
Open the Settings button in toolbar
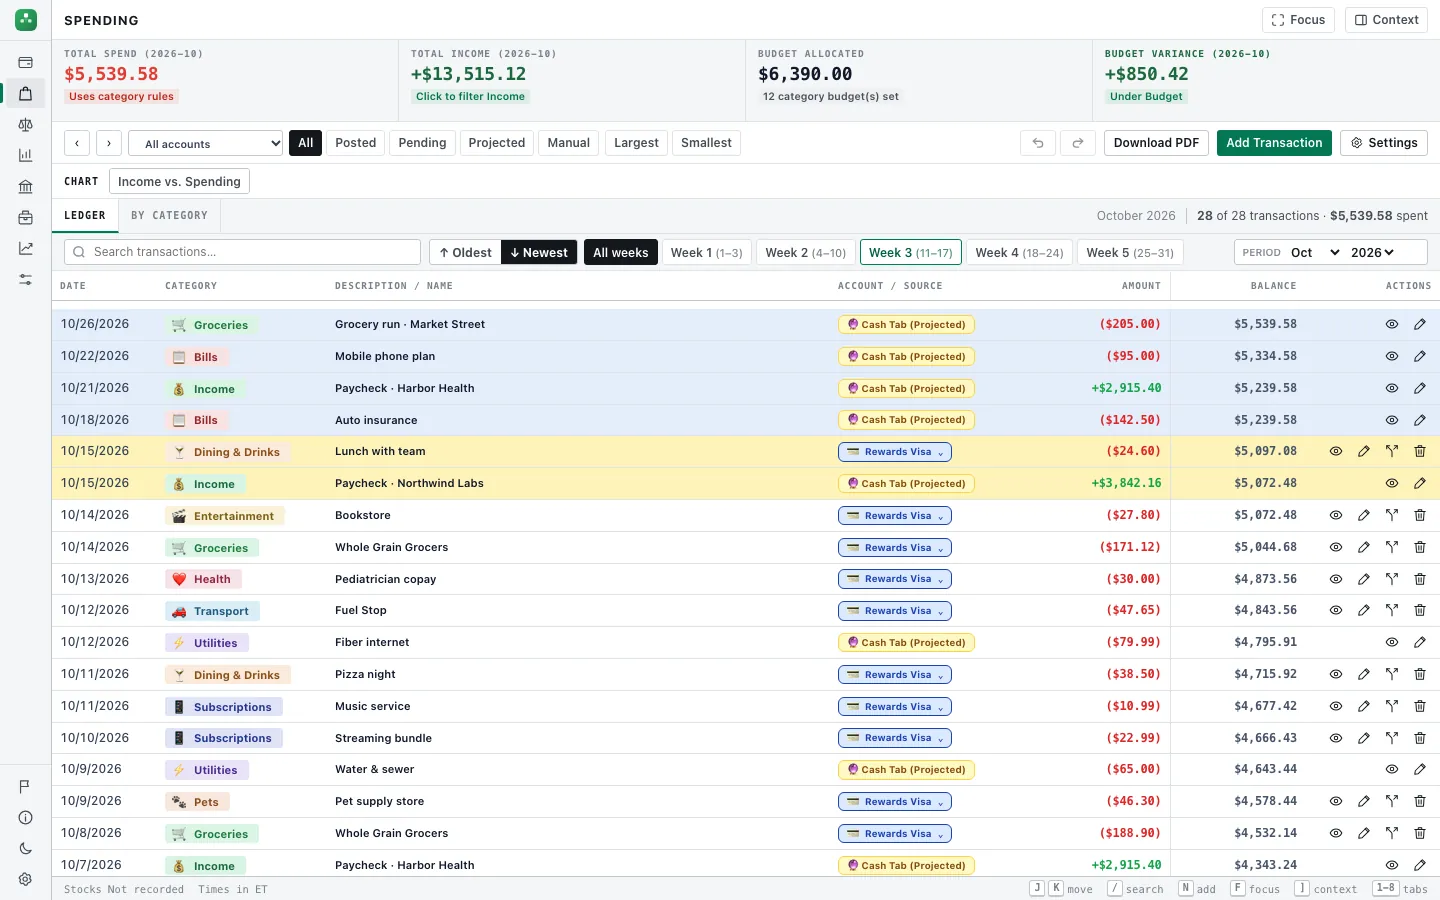[1384, 143]
